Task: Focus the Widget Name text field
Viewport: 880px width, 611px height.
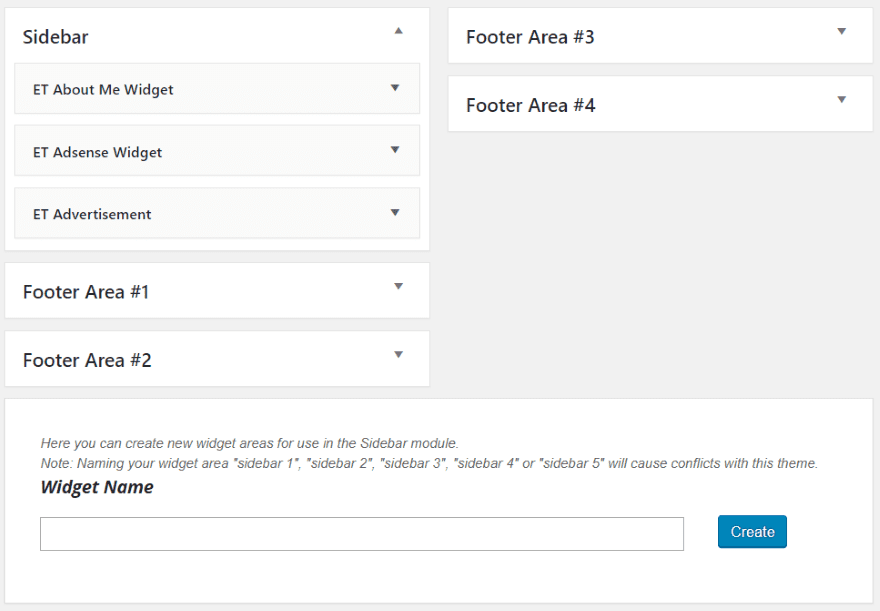Action: (x=361, y=534)
